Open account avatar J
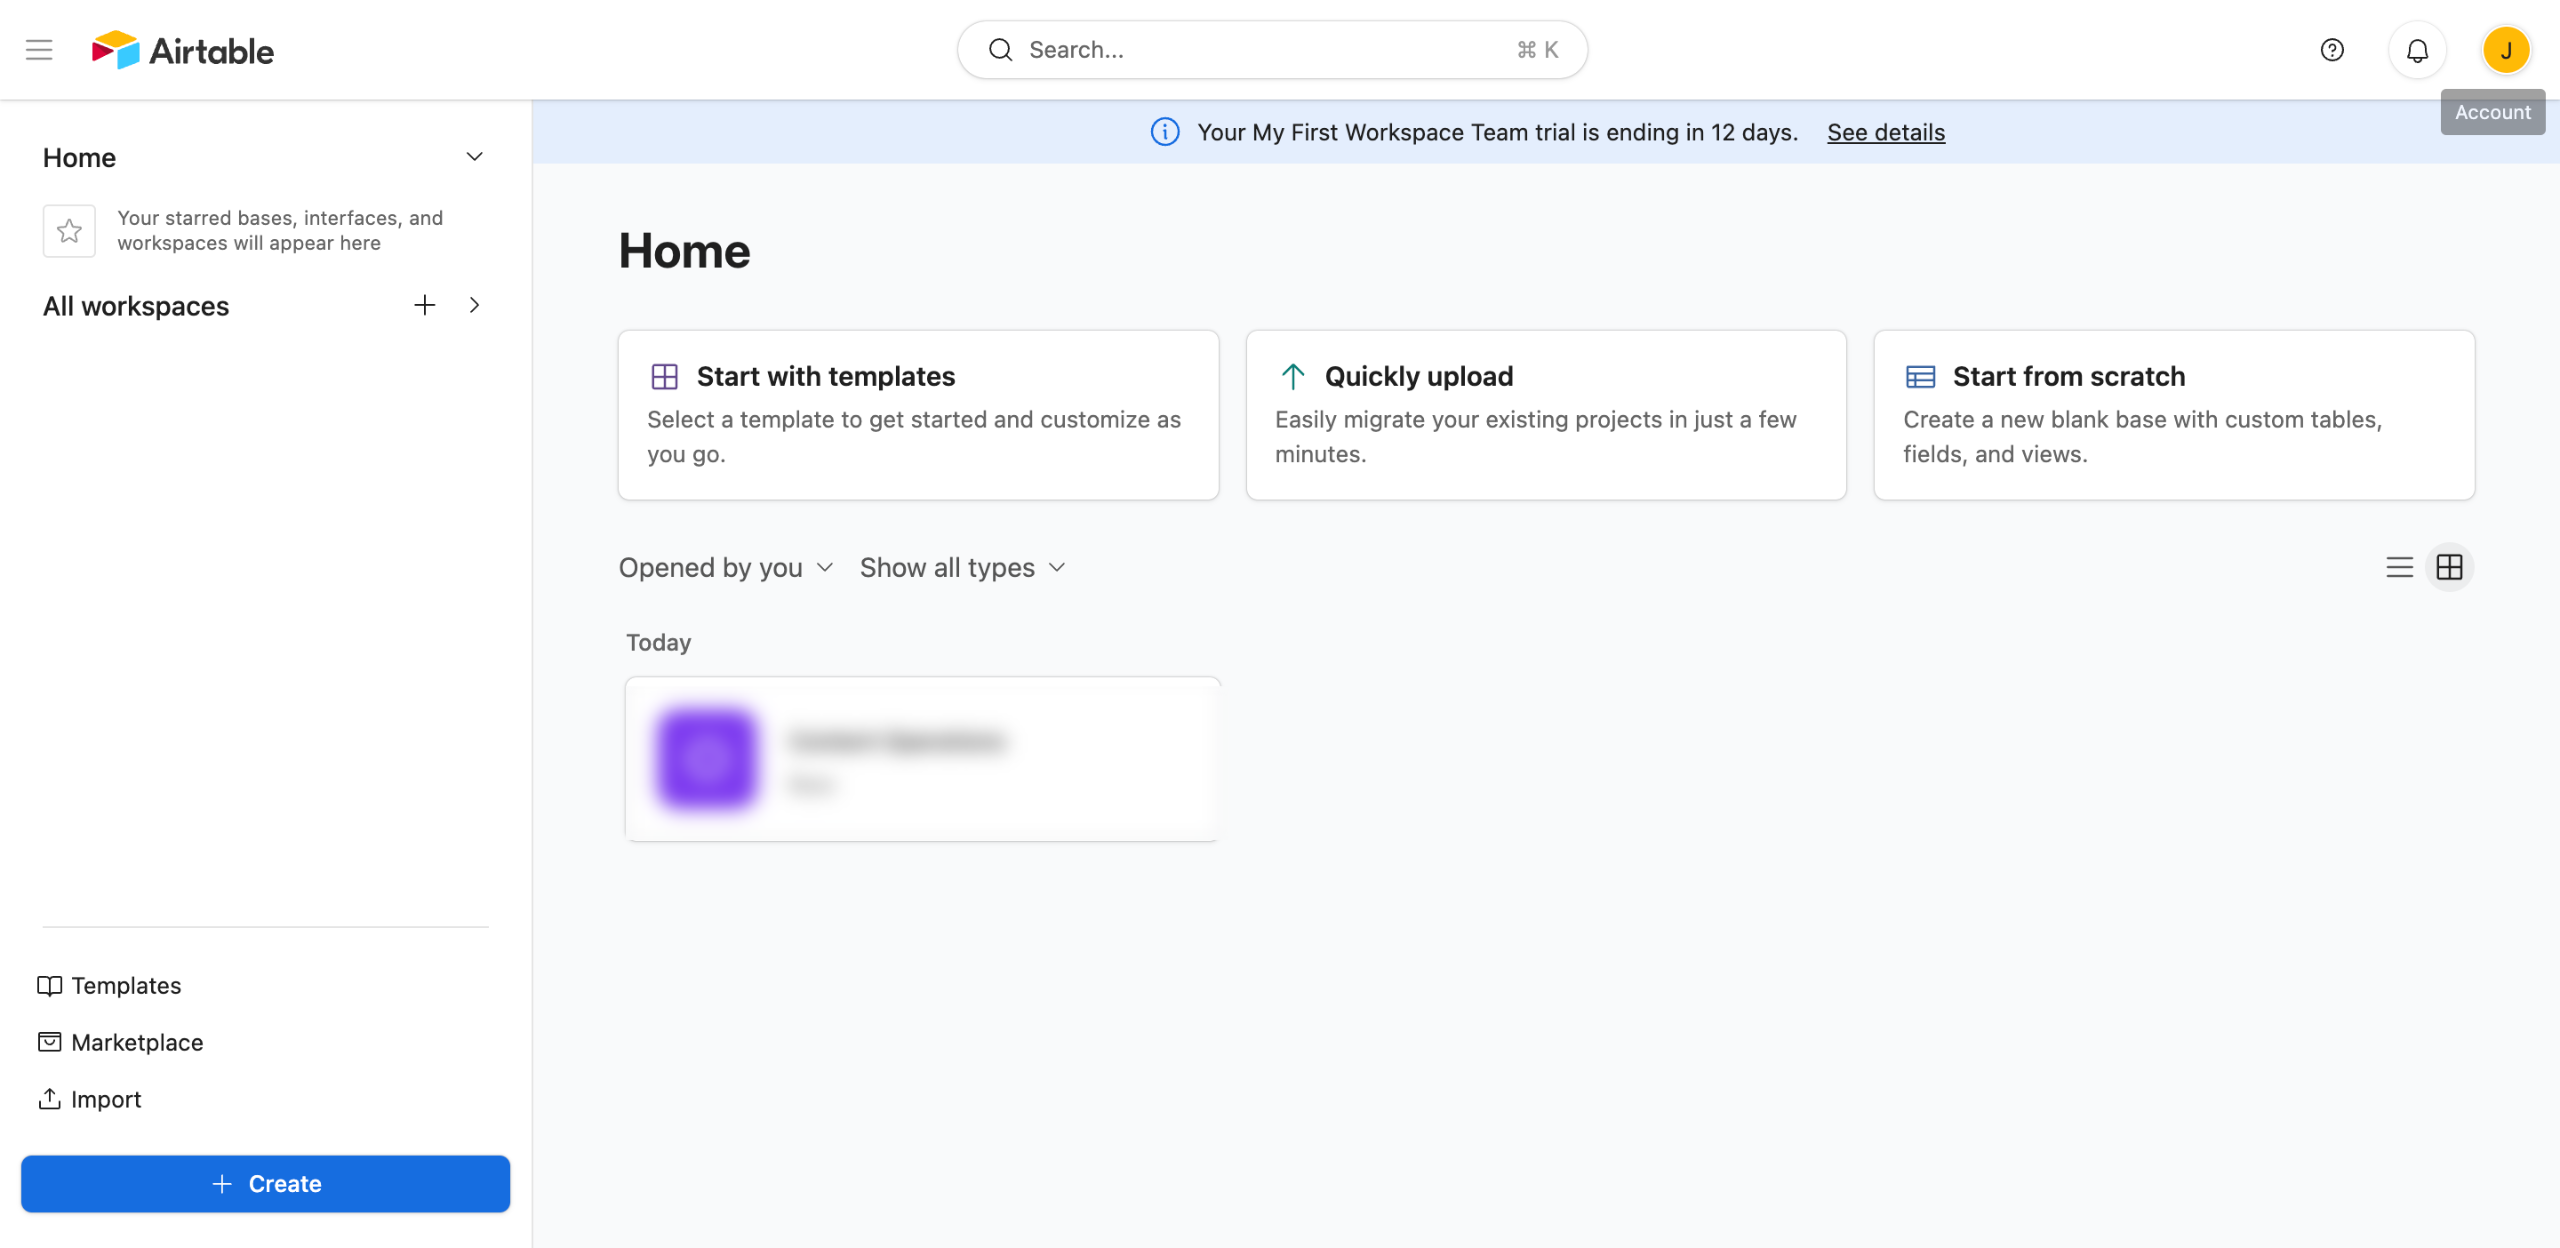Viewport: 2560px width, 1248px height. pos(2506,50)
